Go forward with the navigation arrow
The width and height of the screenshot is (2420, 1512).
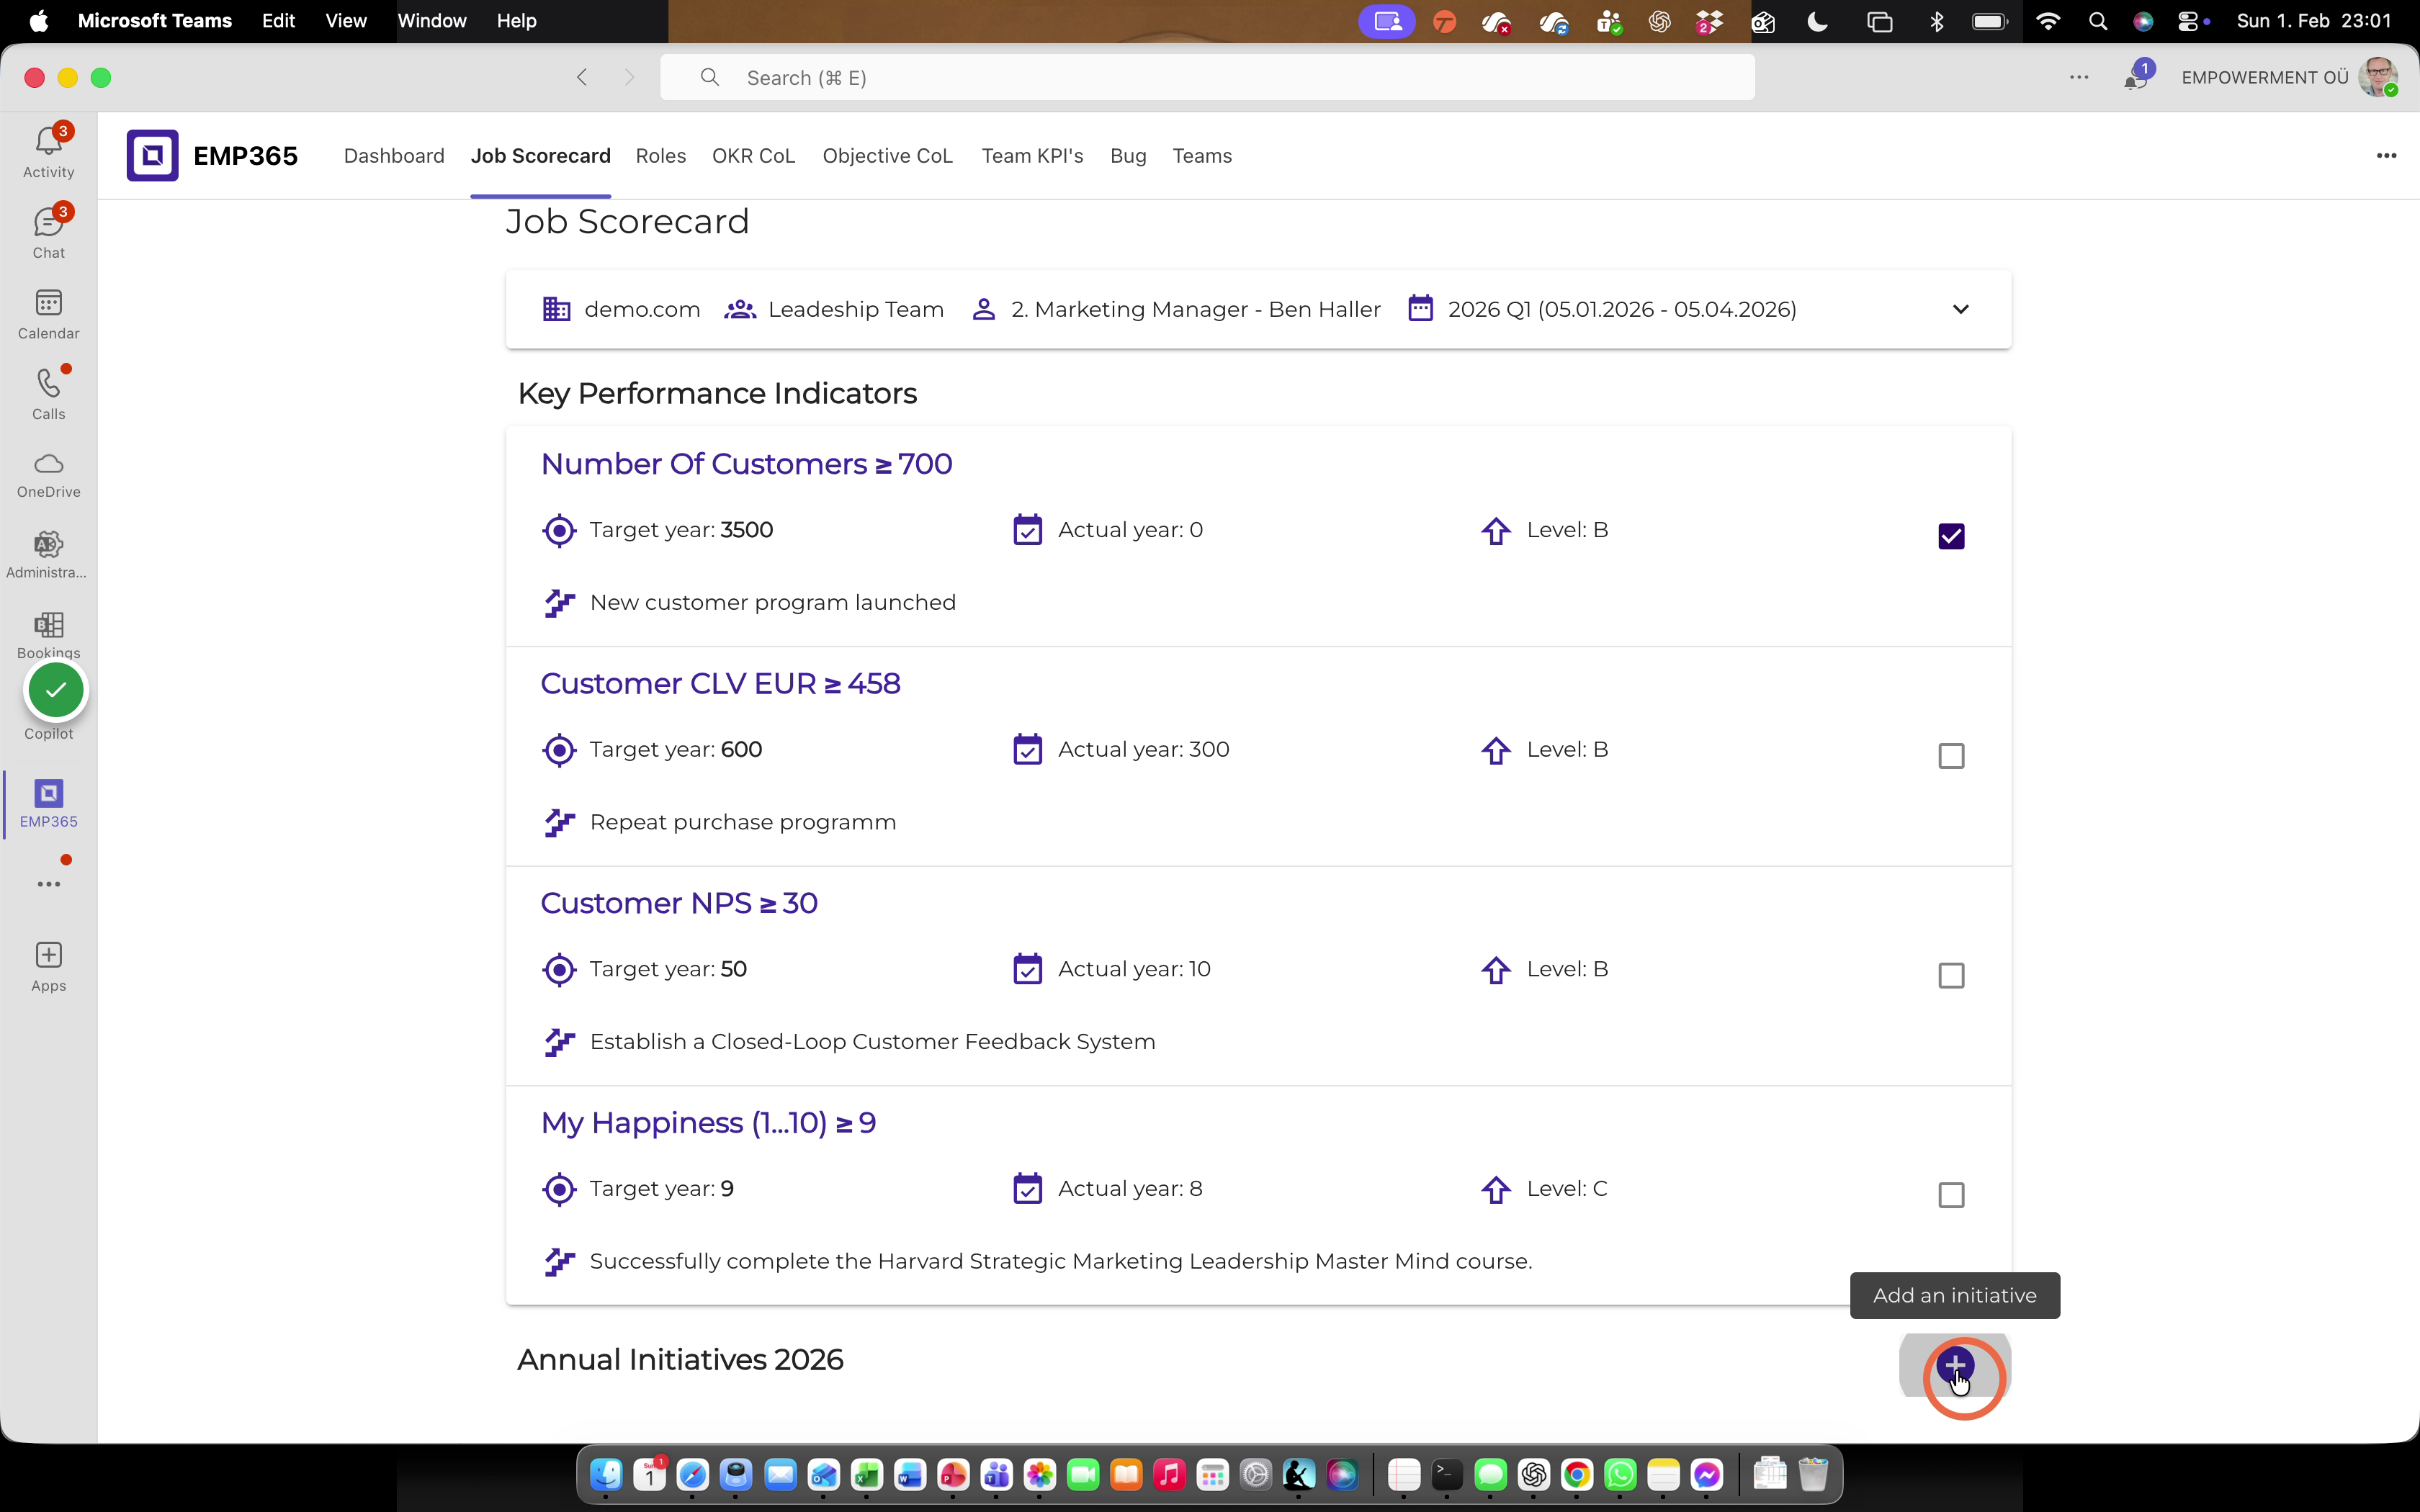pyautogui.click(x=629, y=77)
